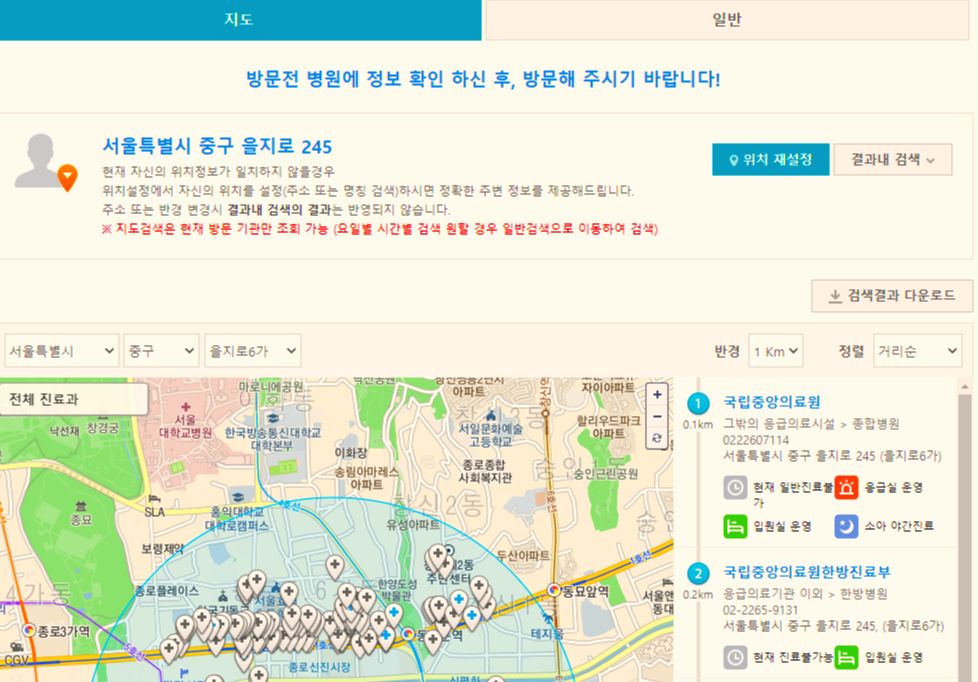The width and height of the screenshot is (978, 682).
Task: Click the 현재 일반진료불가 clock icon
Action: coord(735,487)
